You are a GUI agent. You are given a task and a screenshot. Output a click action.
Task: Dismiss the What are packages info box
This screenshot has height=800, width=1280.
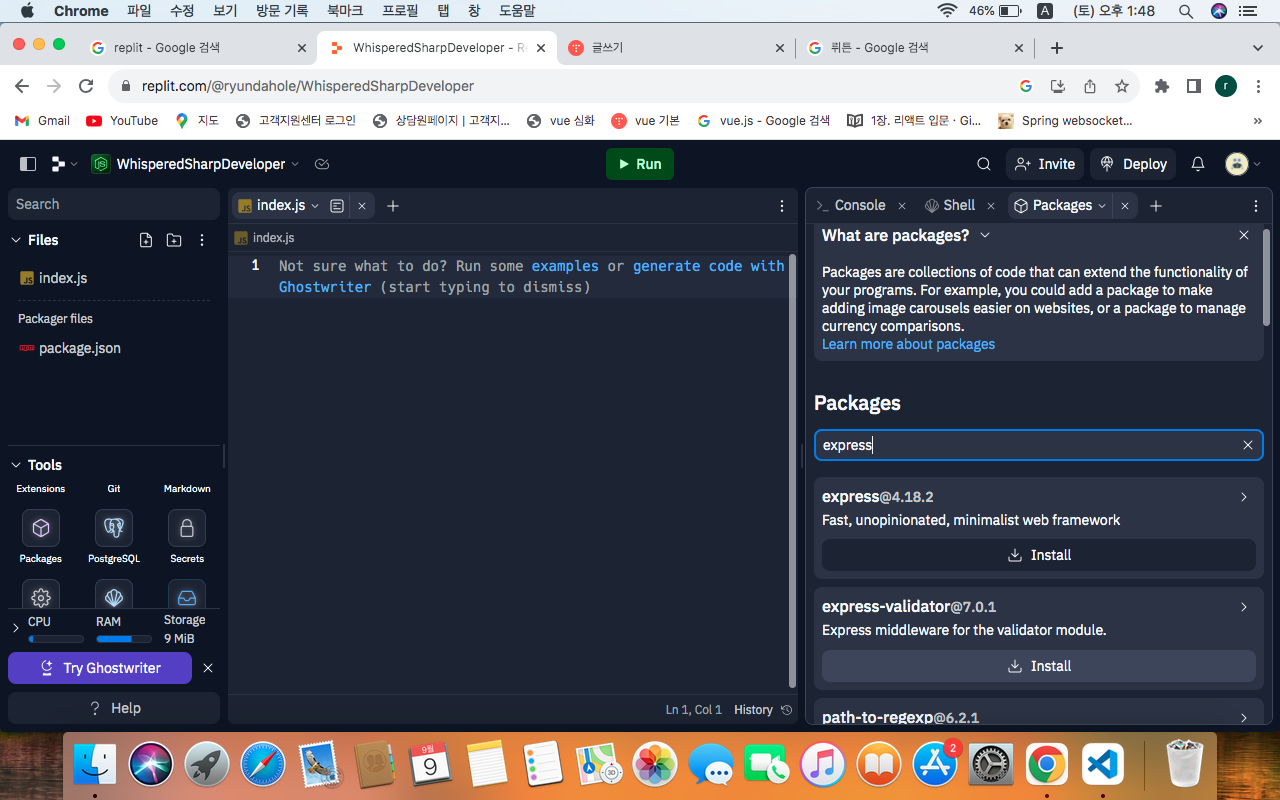click(1244, 235)
